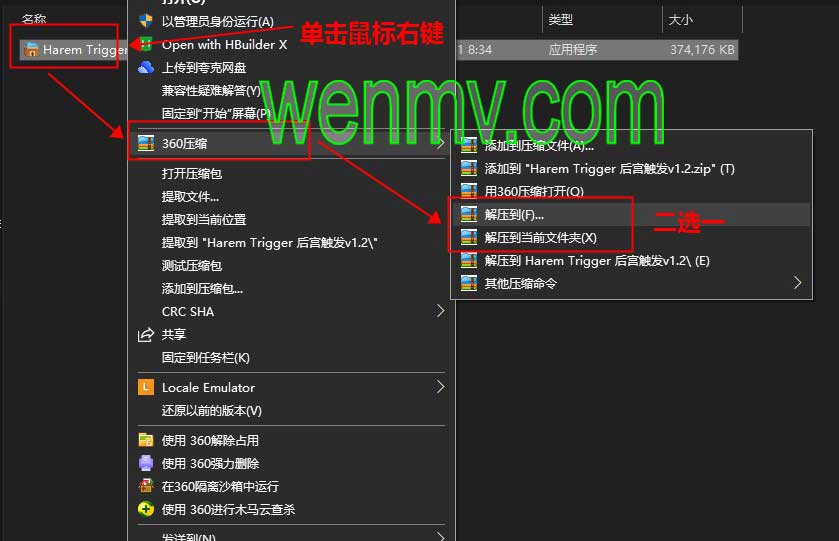The image size is (839, 541).
Task: Expand the CRC SHA submenu arrow
Action: (440, 311)
